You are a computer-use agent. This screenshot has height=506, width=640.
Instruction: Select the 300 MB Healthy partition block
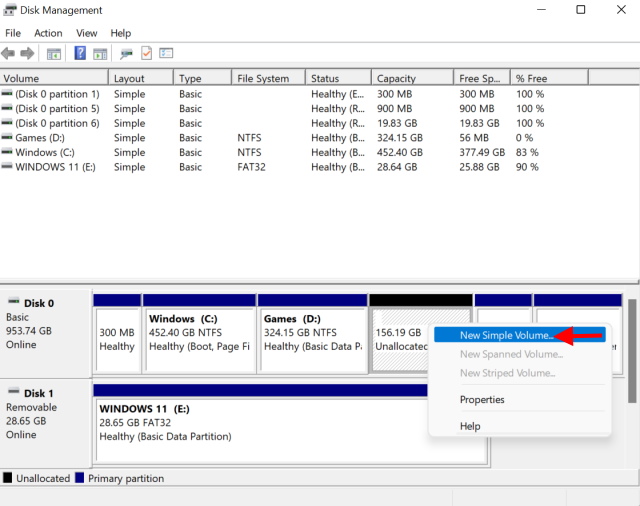click(x=117, y=334)
